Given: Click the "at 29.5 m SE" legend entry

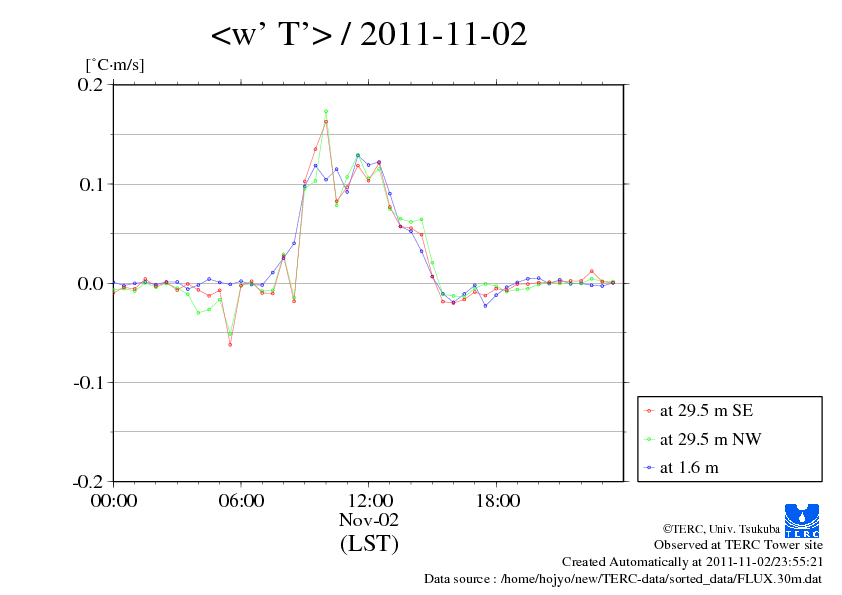Looking at the screenshot, I should [706, 411].
